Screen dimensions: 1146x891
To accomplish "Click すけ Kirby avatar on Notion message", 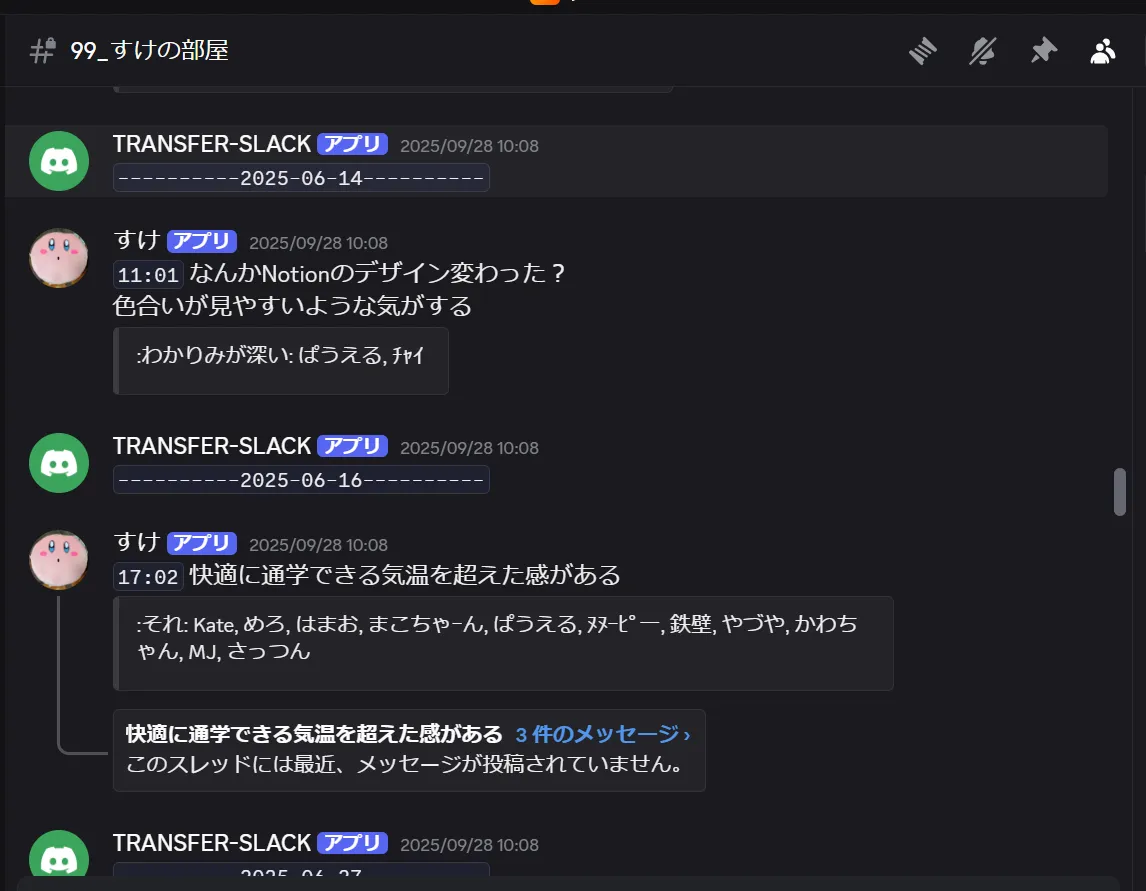I will 58,257.
